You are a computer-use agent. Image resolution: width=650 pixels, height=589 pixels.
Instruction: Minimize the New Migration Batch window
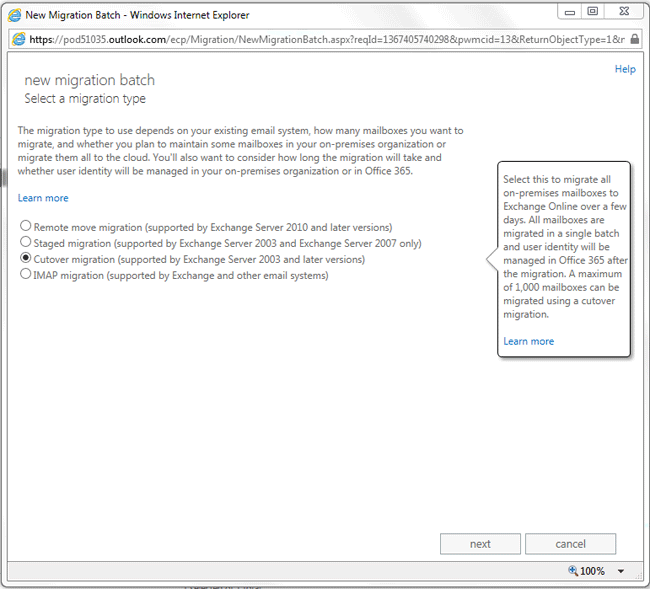pyautogui.click(x=570, y=12)
